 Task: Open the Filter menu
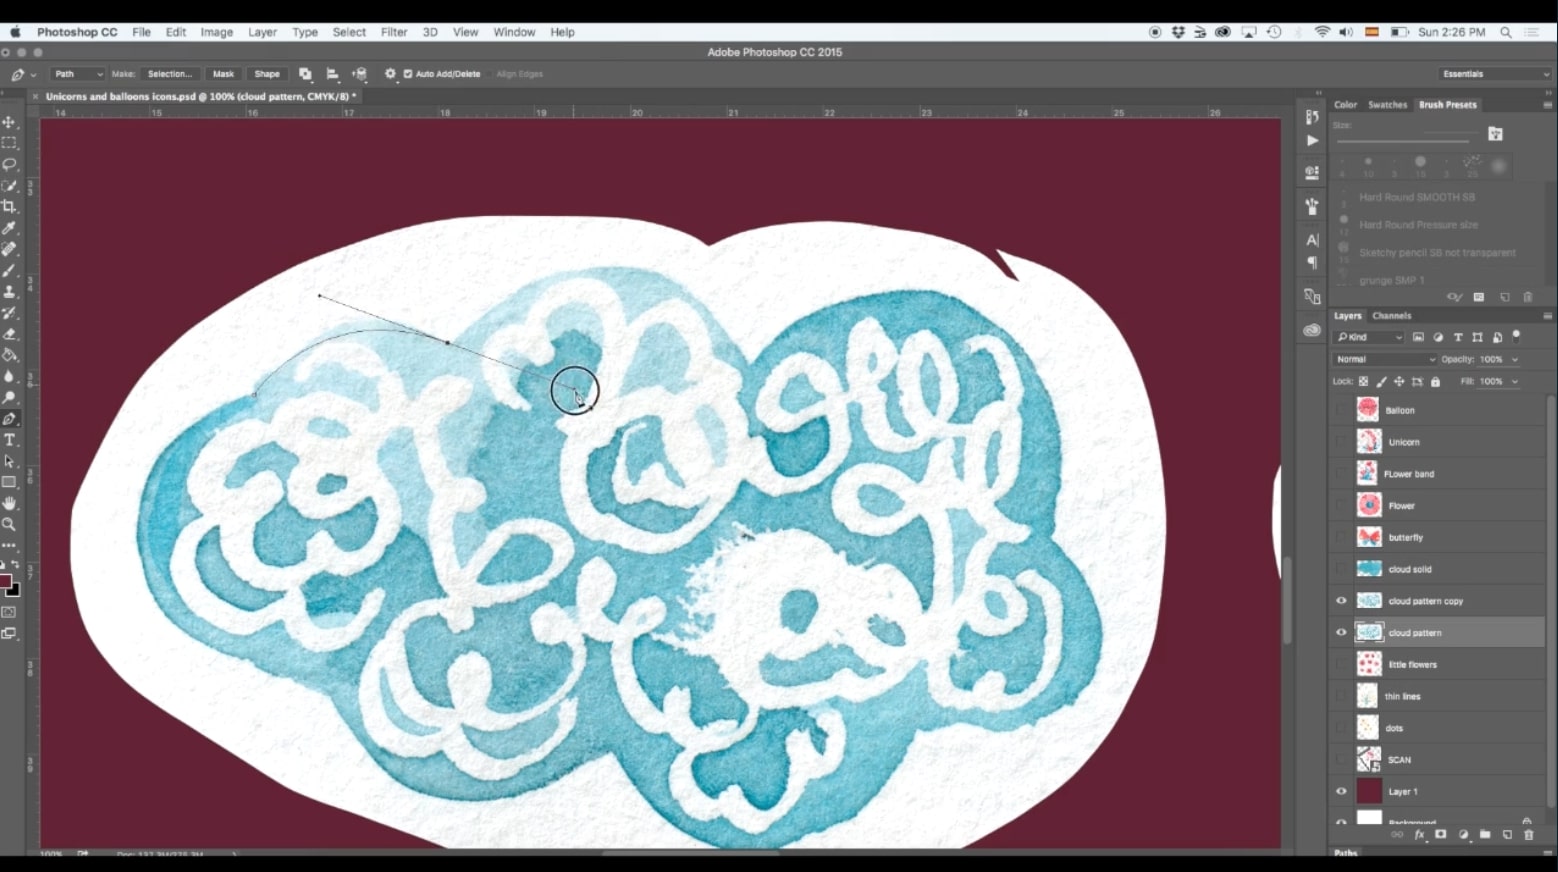click(x=393, y=31)
